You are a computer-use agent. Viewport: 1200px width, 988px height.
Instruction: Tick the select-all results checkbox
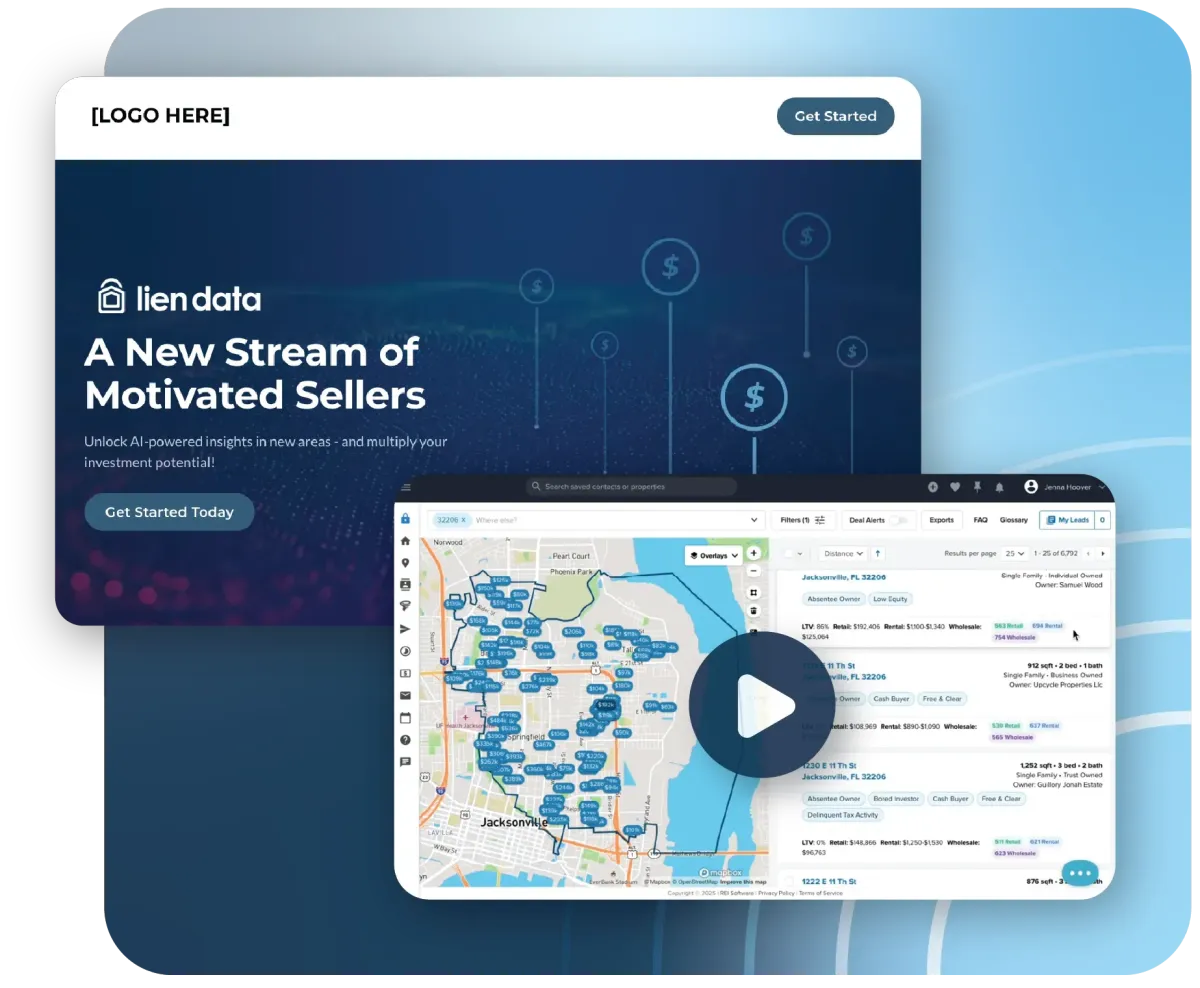(788, 553)
